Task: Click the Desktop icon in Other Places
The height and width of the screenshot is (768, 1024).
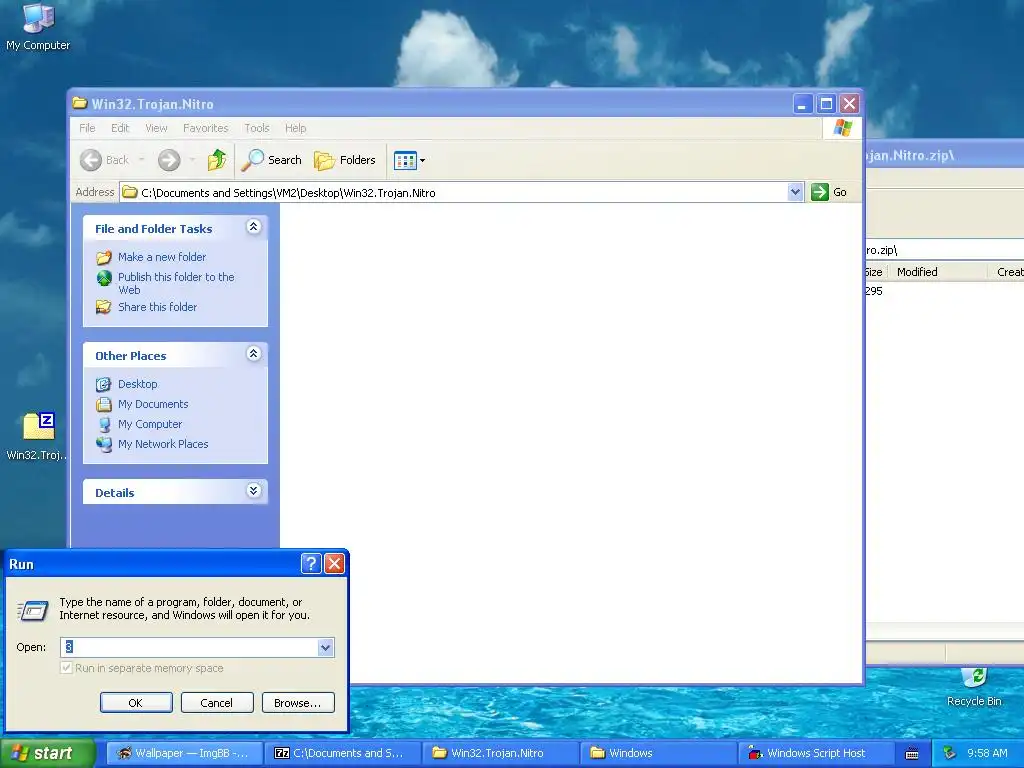Action: pyautogui.click(x=104, y=384)
